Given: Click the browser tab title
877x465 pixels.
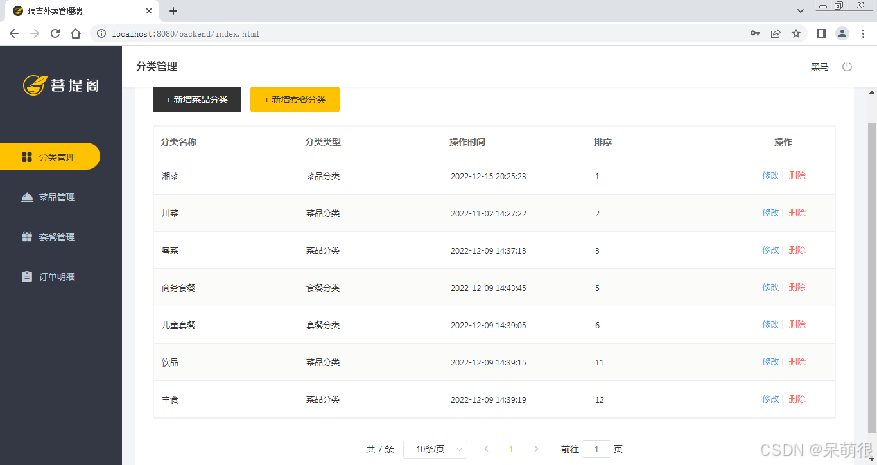Looking at the screenshot, I should click(x=55, y=11).
